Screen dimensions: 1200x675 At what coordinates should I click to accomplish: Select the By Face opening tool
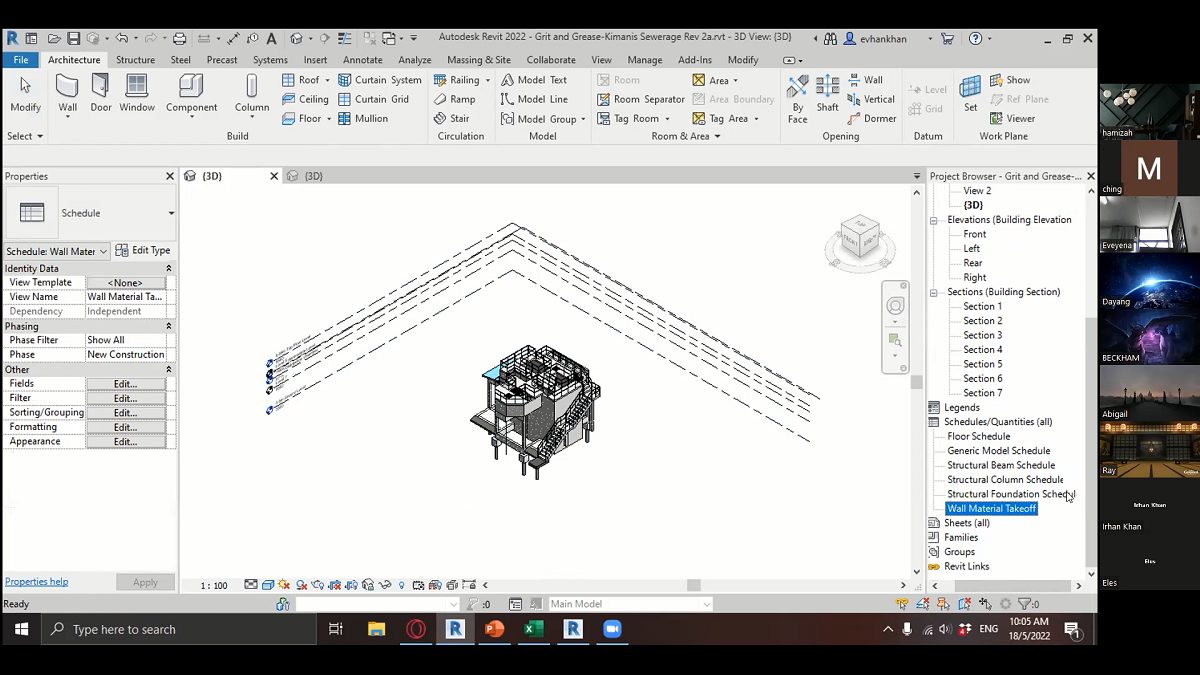pos(797,98)
